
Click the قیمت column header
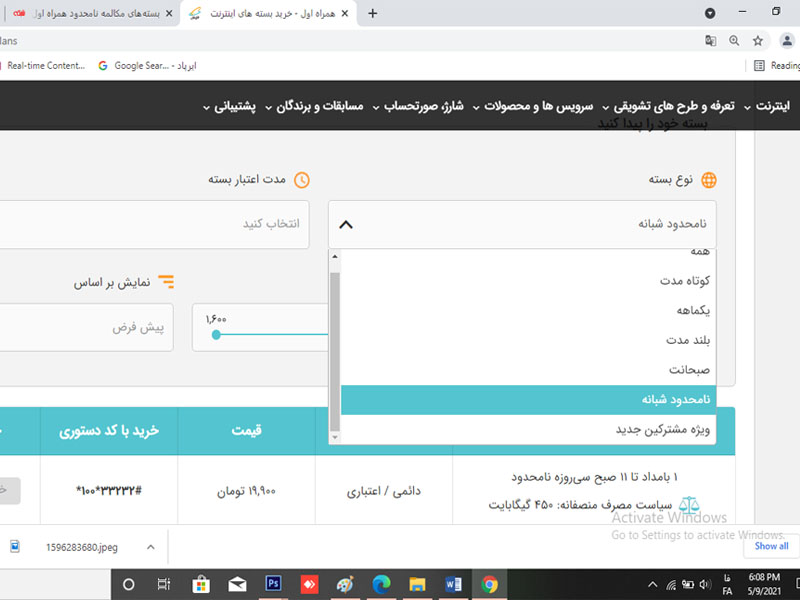tap(246, 431)
